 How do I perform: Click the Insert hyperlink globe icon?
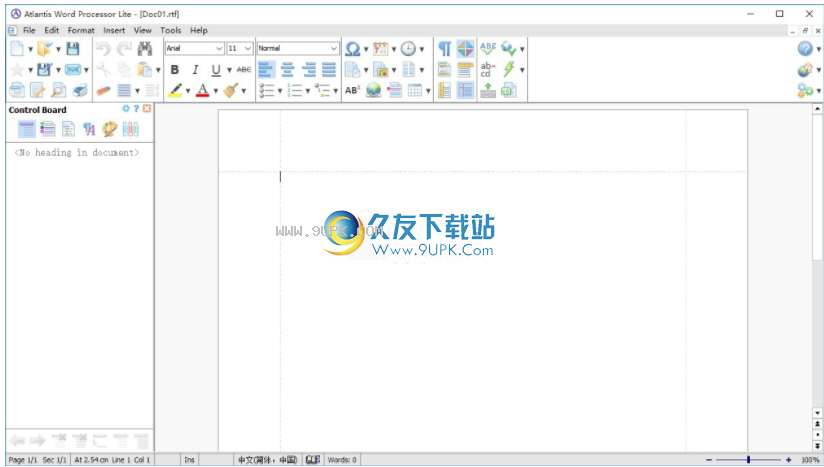click(374, 90)
